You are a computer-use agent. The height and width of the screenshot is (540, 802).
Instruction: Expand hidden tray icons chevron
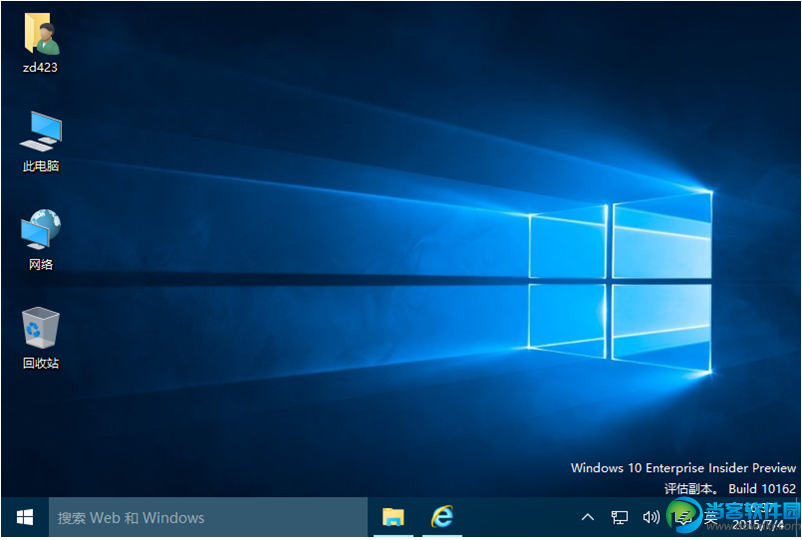[588, 518]
